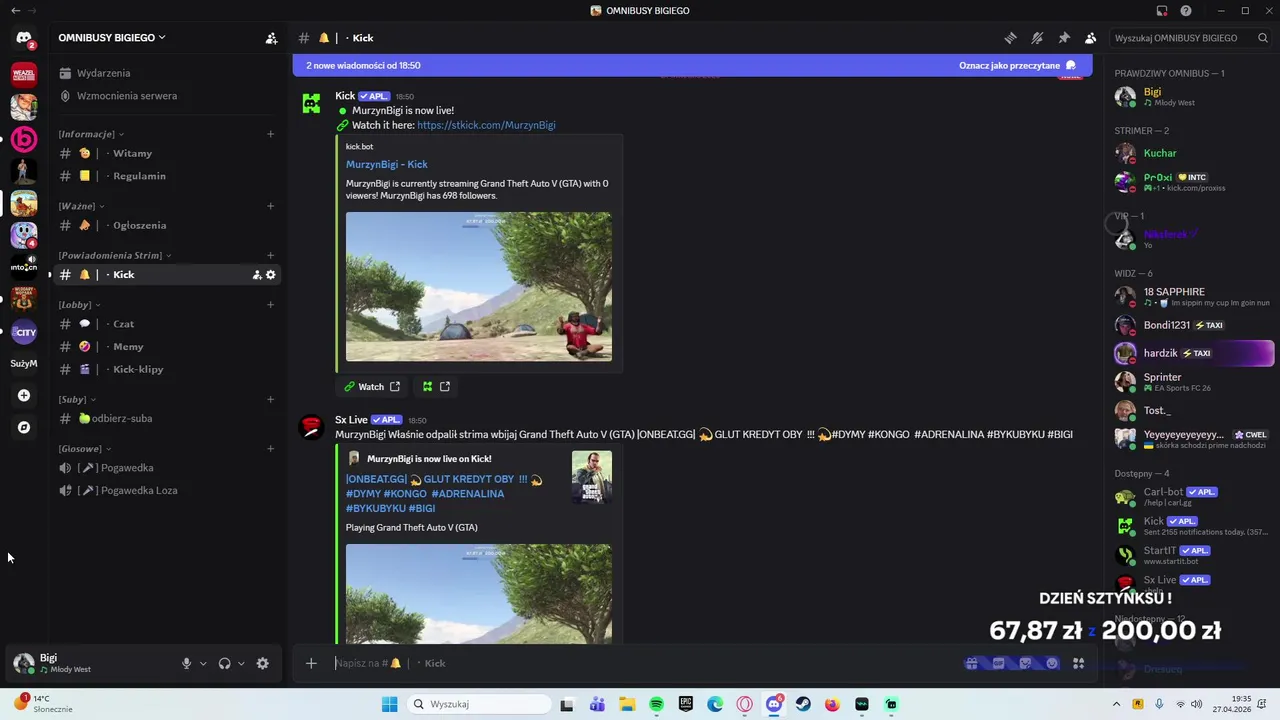Open Kick channel settings gear icon

[x=270, y=275]
